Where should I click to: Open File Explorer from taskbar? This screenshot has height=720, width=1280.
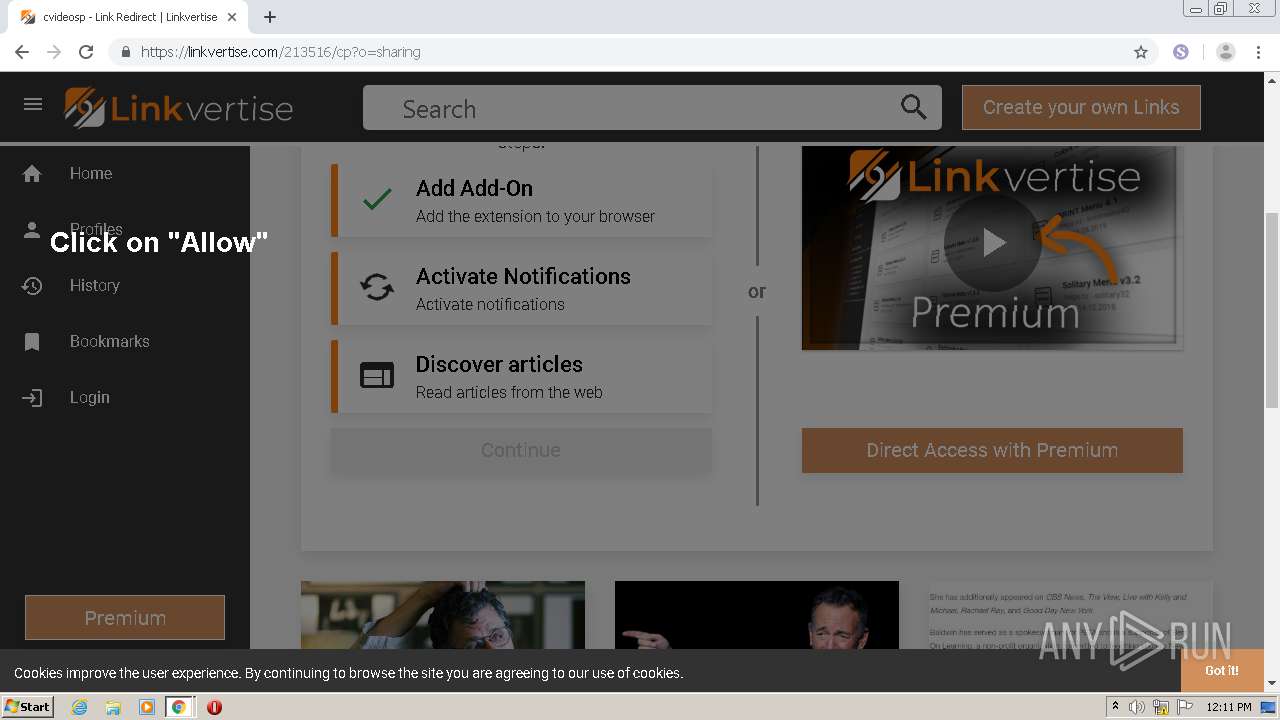click(x=113, y=707)
